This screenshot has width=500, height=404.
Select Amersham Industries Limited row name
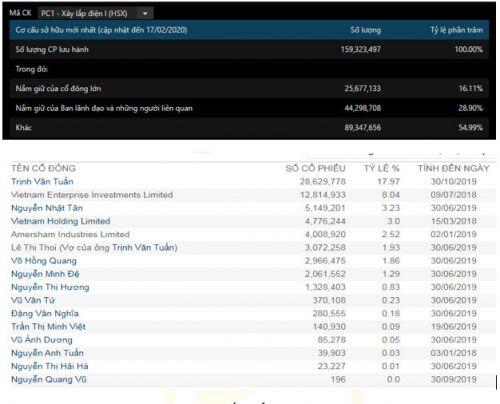70,234
